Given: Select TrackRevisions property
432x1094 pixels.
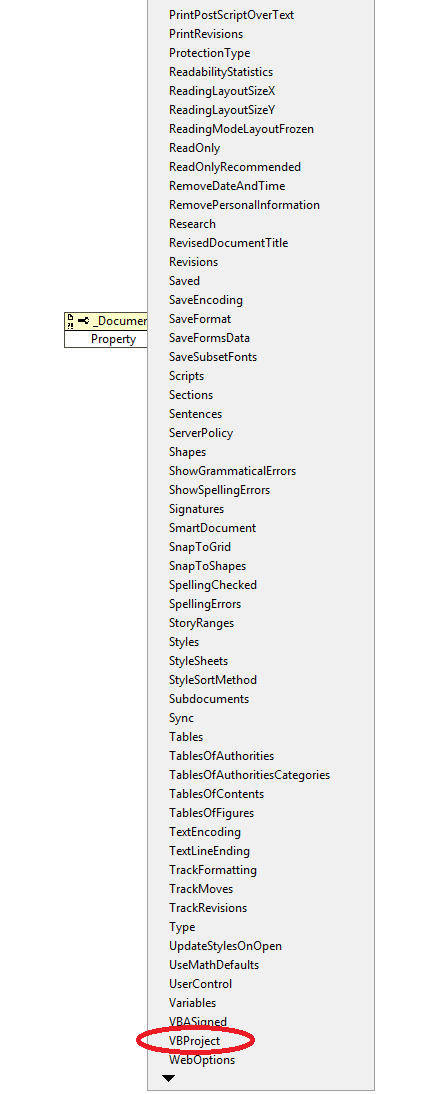Looking at the screenshot, I should (x=208, y=908).
